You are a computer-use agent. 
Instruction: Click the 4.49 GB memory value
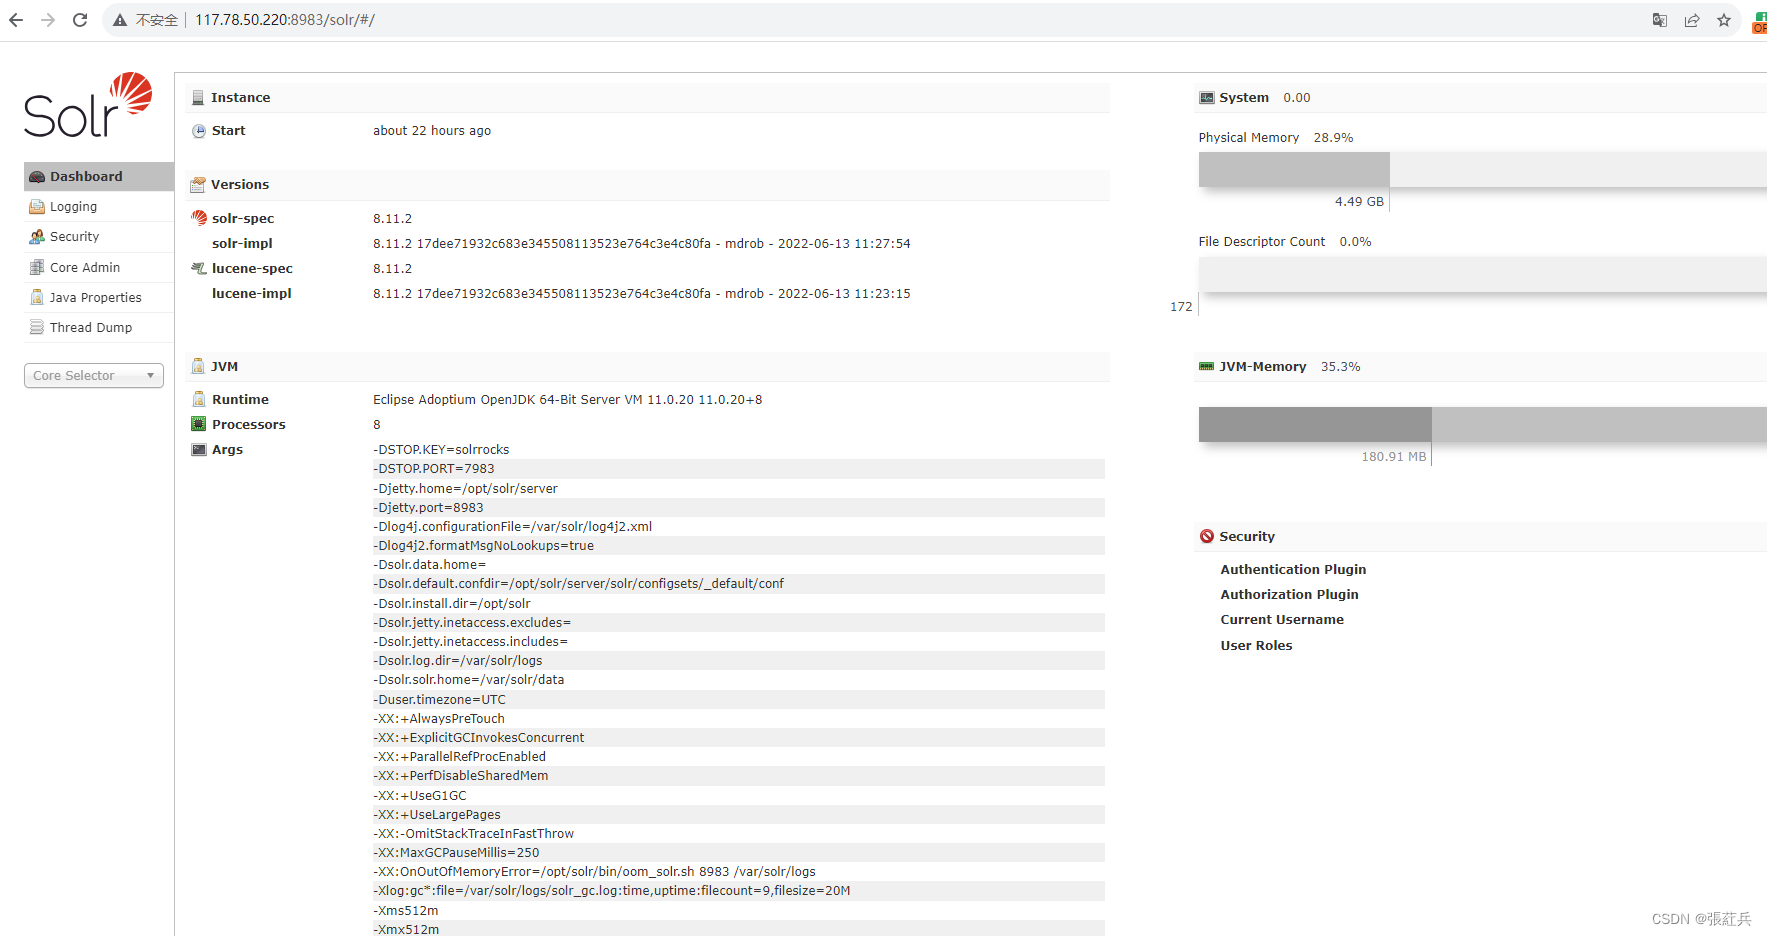(1359, 202)
